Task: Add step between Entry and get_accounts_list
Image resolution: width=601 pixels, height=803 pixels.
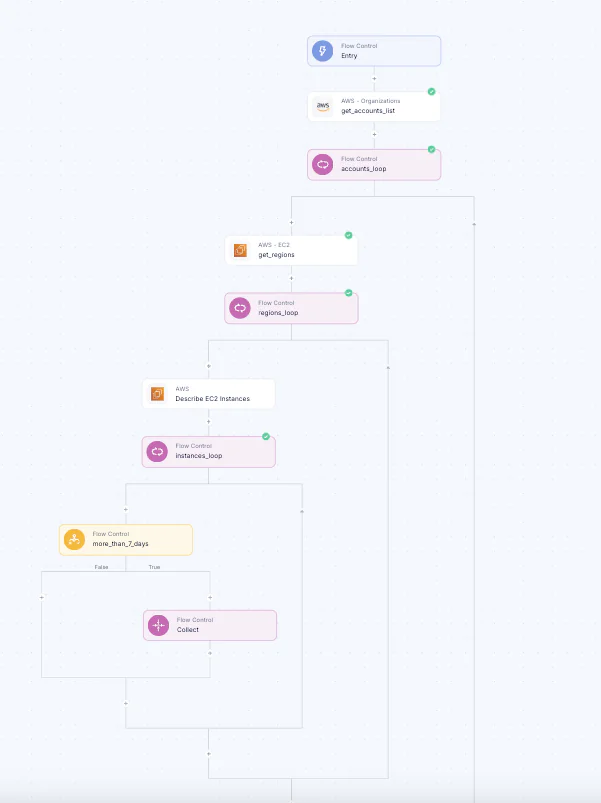Action: (x=374, y=78)
